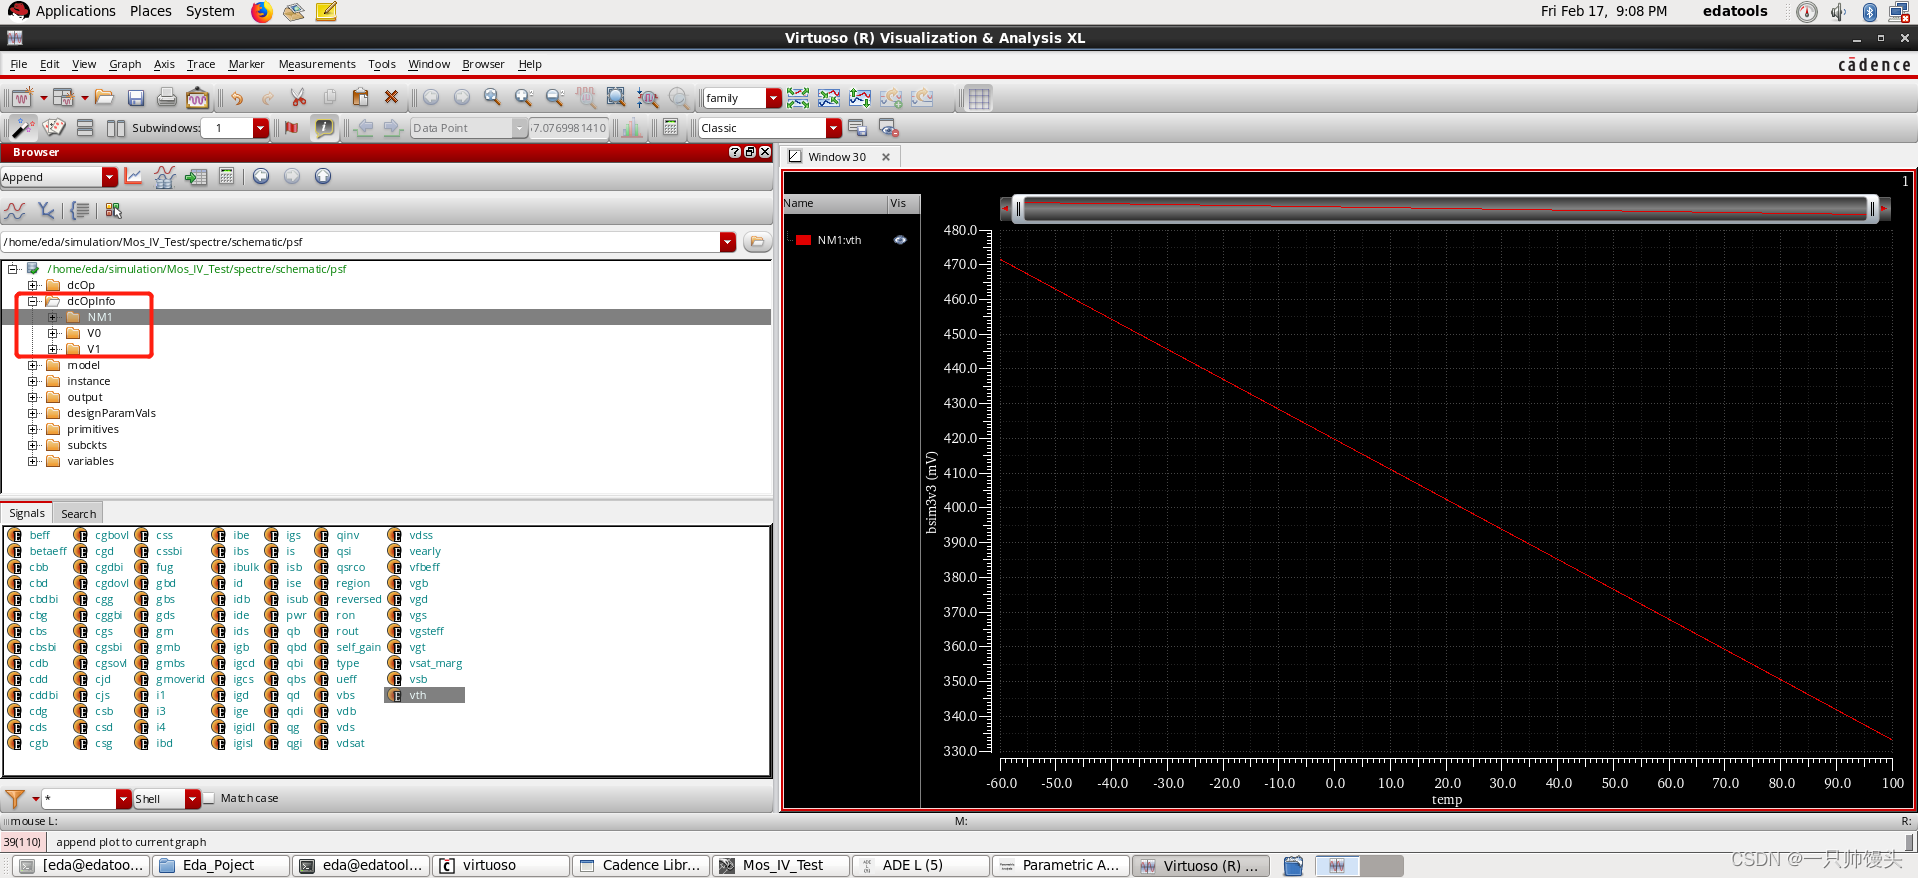Click the right handle of the graph slider

pyautogui.click(x=1872, y=208)
